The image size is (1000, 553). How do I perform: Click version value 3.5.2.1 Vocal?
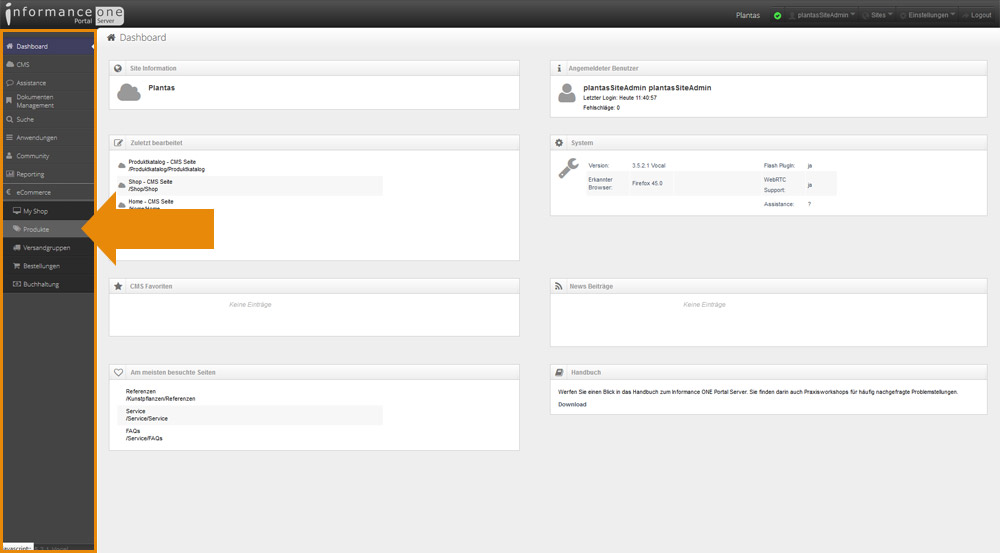[x=649, y=166]
